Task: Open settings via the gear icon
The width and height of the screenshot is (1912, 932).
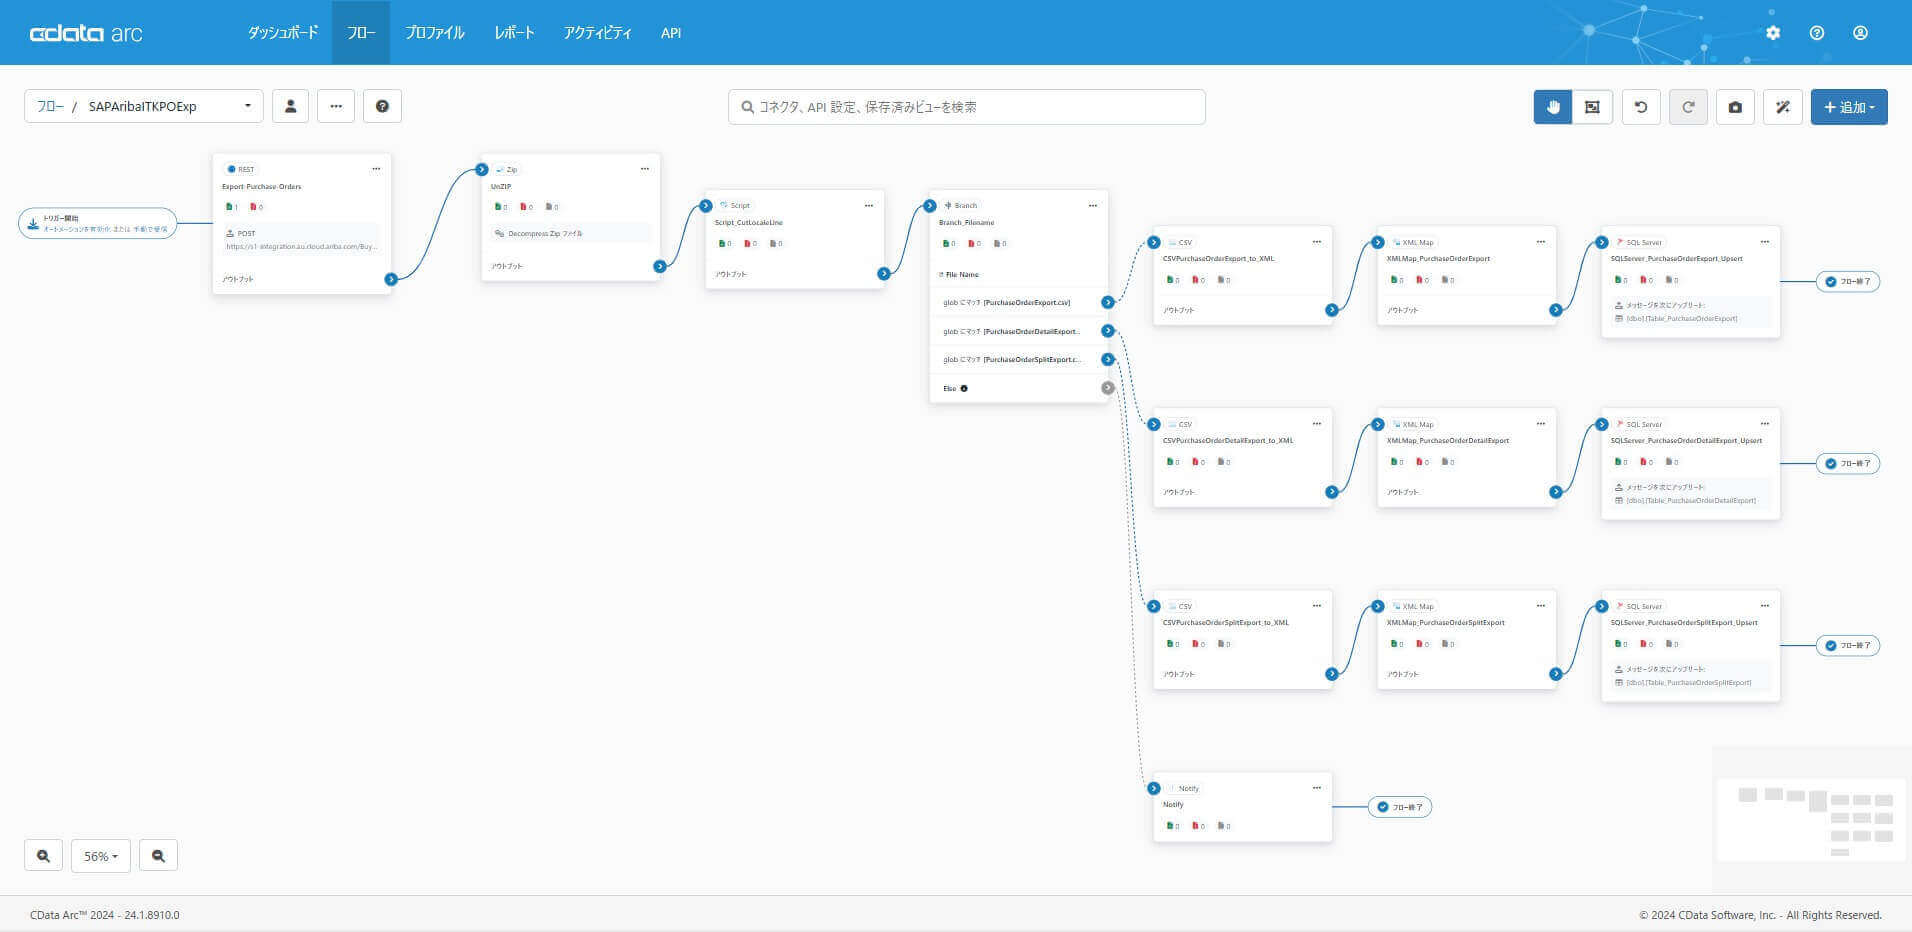Action: pos(1773,32)
